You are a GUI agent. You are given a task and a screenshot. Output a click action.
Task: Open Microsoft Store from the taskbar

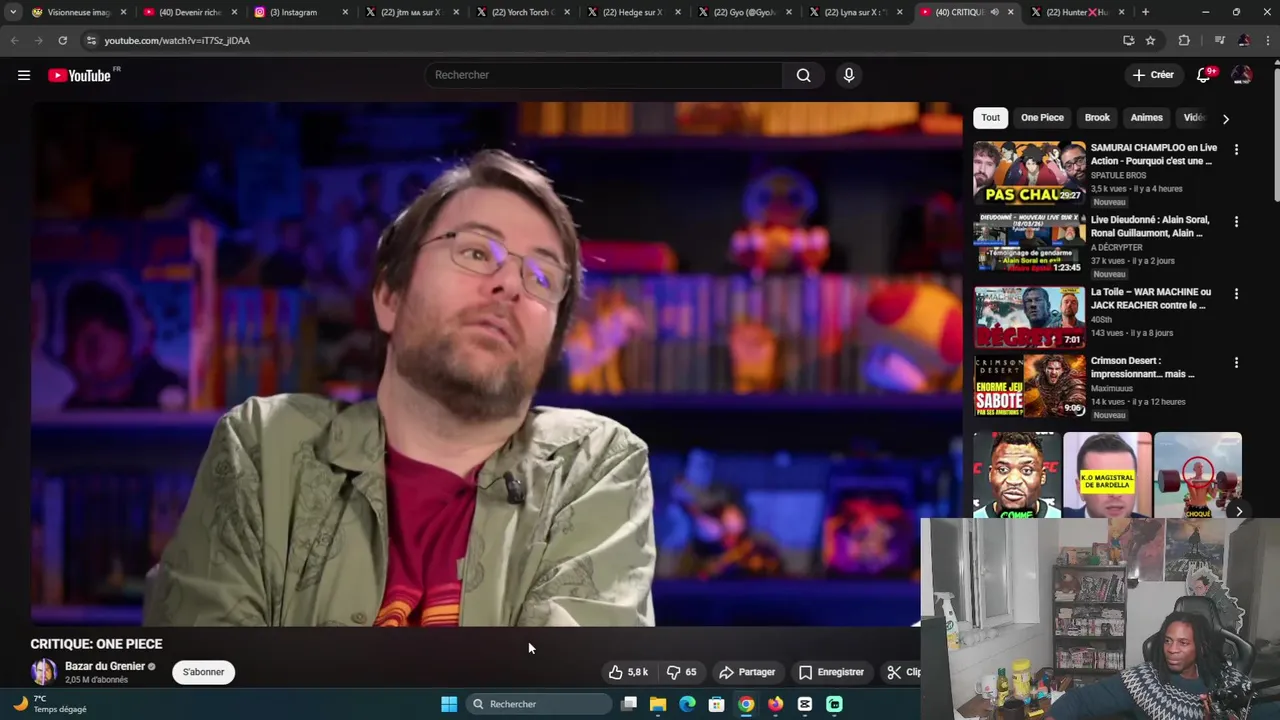tap(717, 704)
